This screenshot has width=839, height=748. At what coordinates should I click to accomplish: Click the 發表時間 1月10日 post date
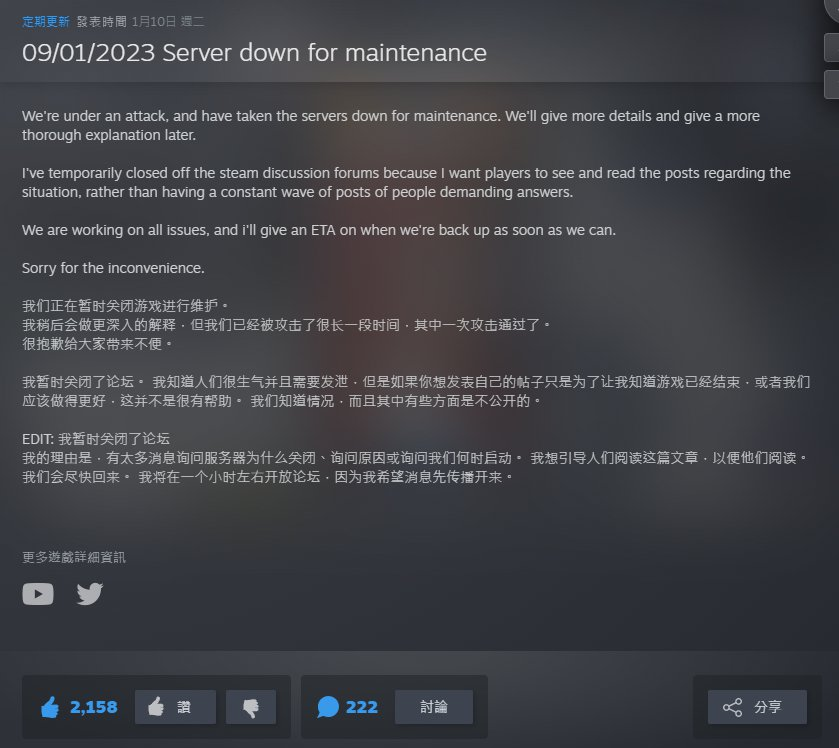click(140, 21)
